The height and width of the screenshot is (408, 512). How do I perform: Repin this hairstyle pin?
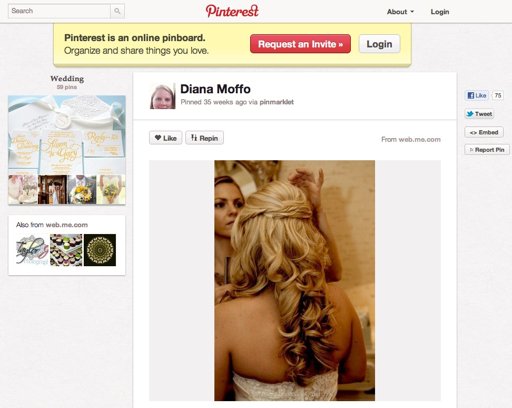click(204, 138)
